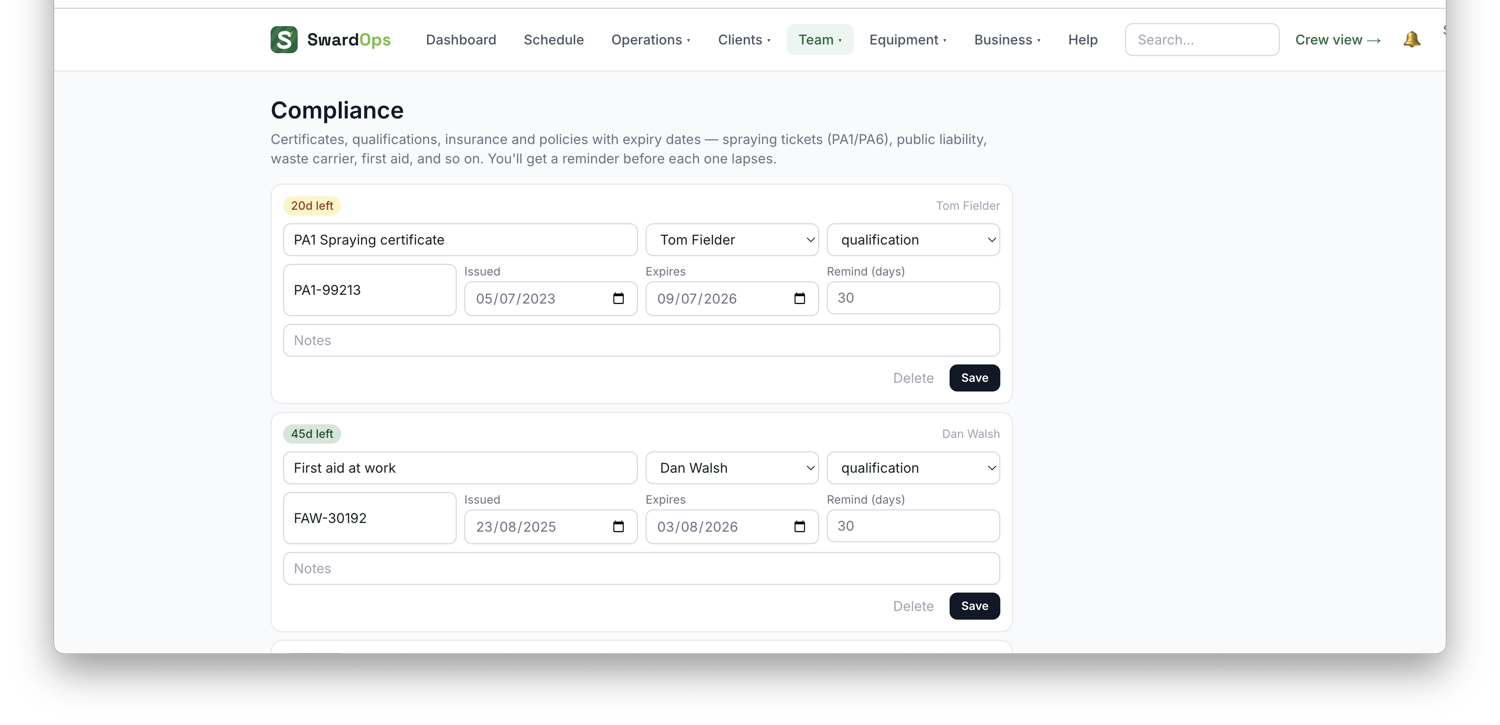Expand the Equipment menu
This screenshot has height=725, width=1500.
(908, 40)
